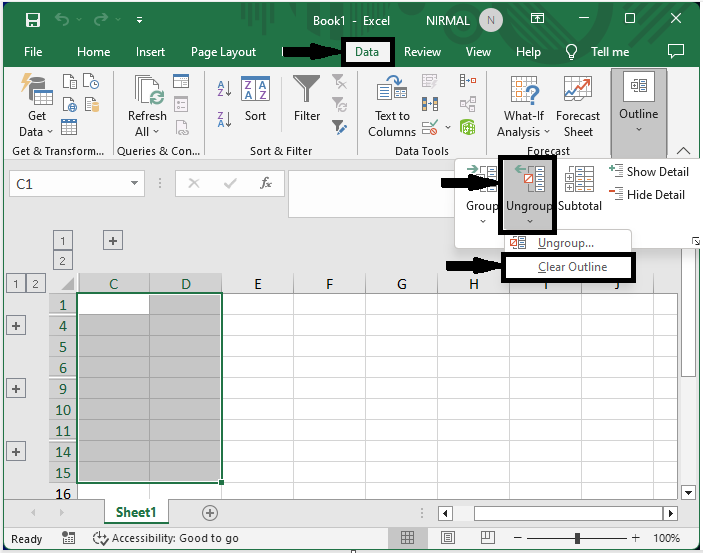Viewport: 703px width, 553px height.
Task: Switch to the Insert tab
Action: pos(150,52)
